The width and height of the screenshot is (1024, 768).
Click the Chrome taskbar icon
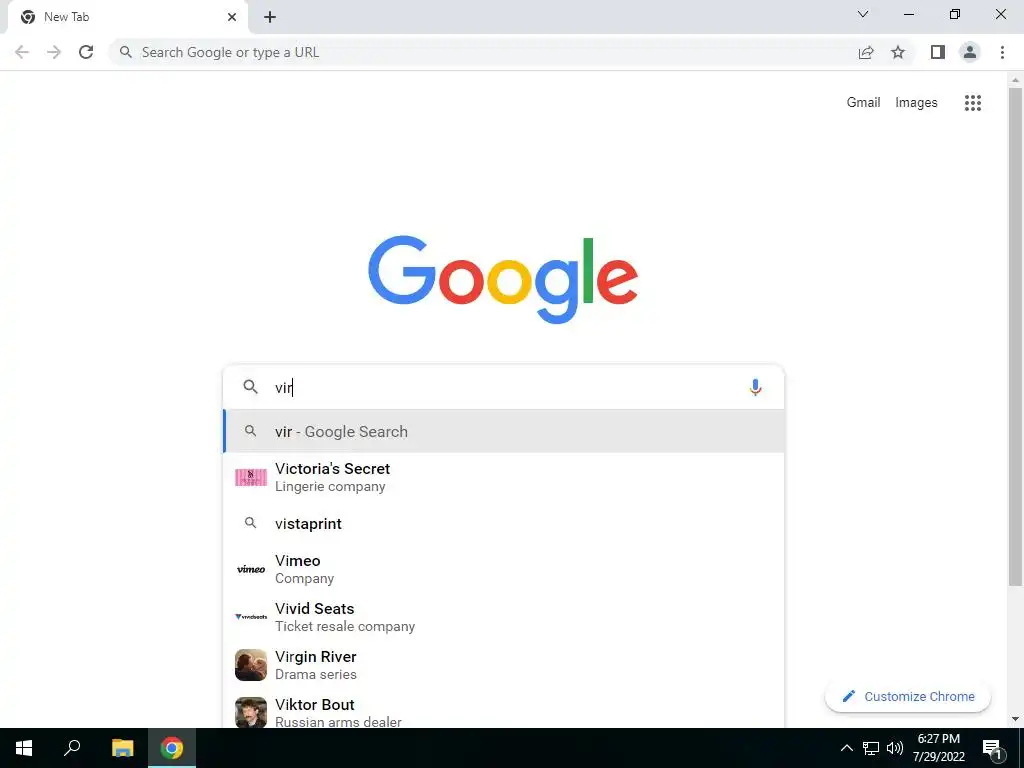click(x=172, y=748)
